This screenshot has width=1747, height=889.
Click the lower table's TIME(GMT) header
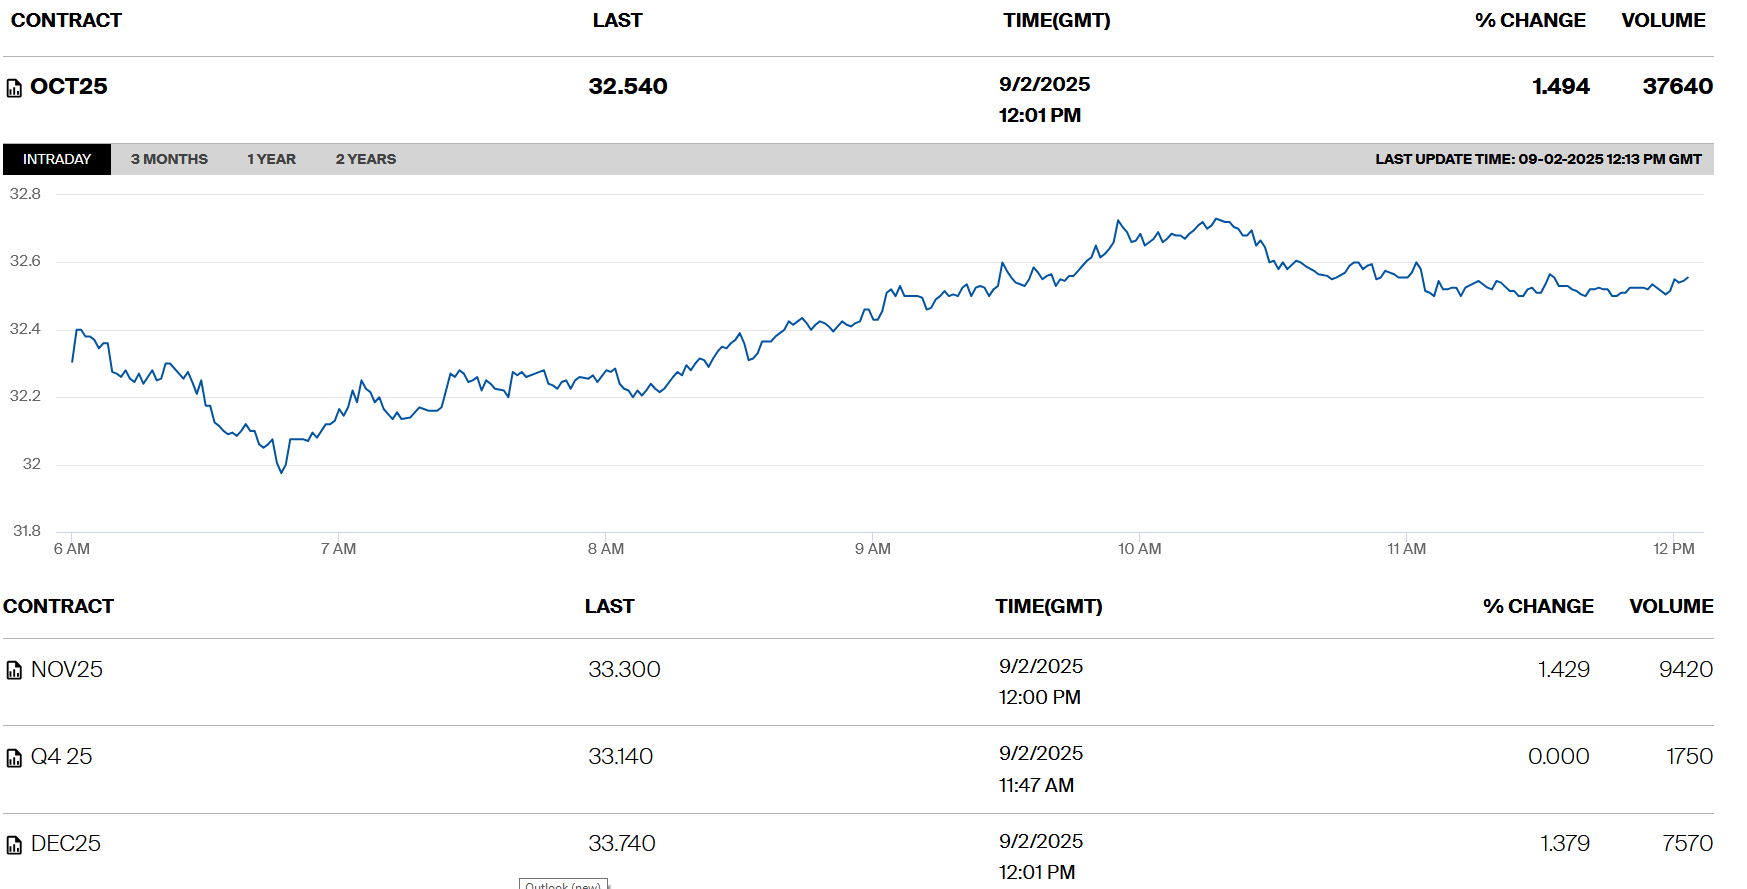[1048, 606]
